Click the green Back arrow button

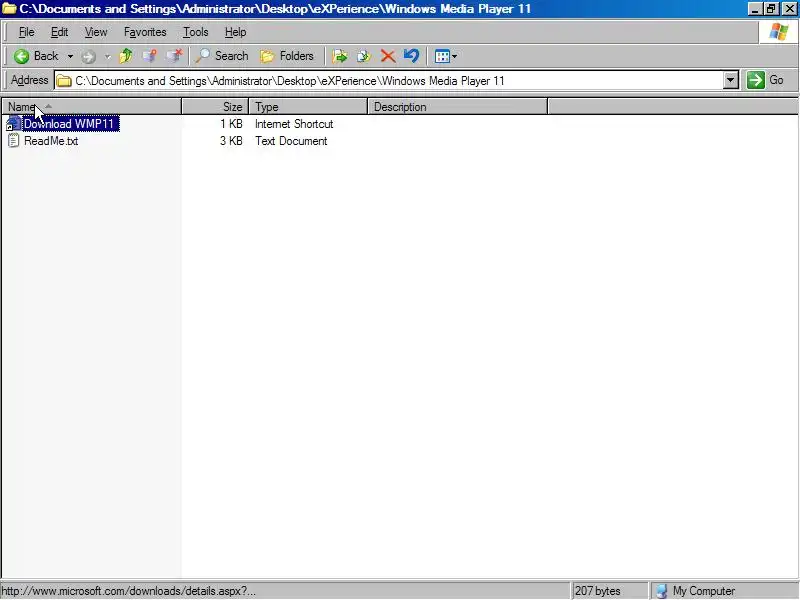tap(35, 56)
